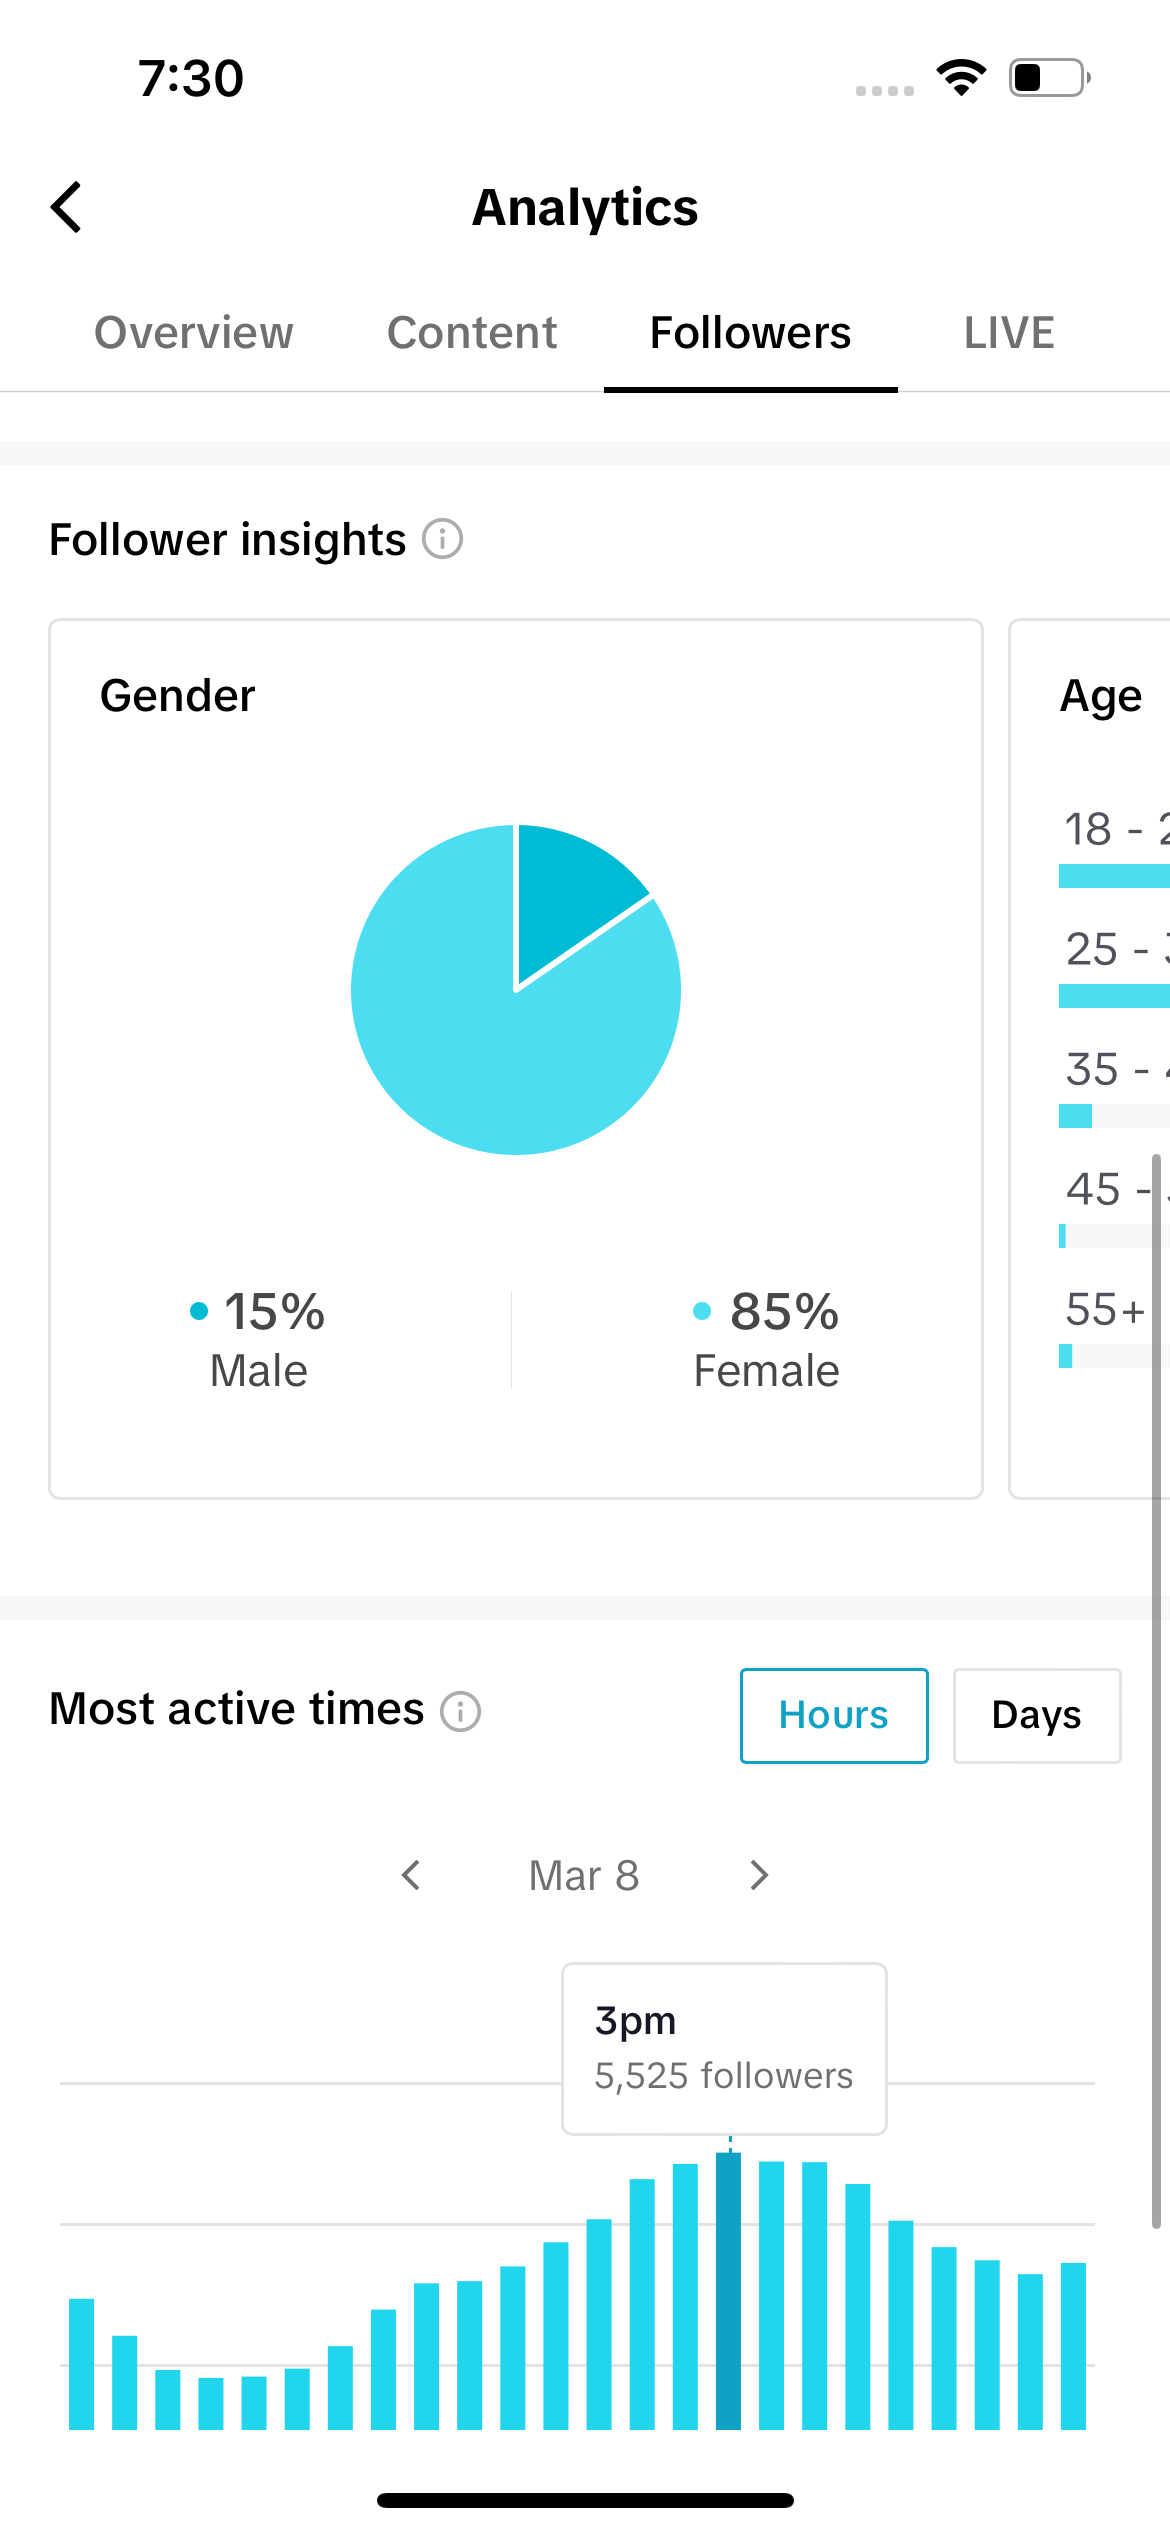Open the LIVE tab
Viewport: 1170px width, 2532px height.
(x=1009, y=333)
